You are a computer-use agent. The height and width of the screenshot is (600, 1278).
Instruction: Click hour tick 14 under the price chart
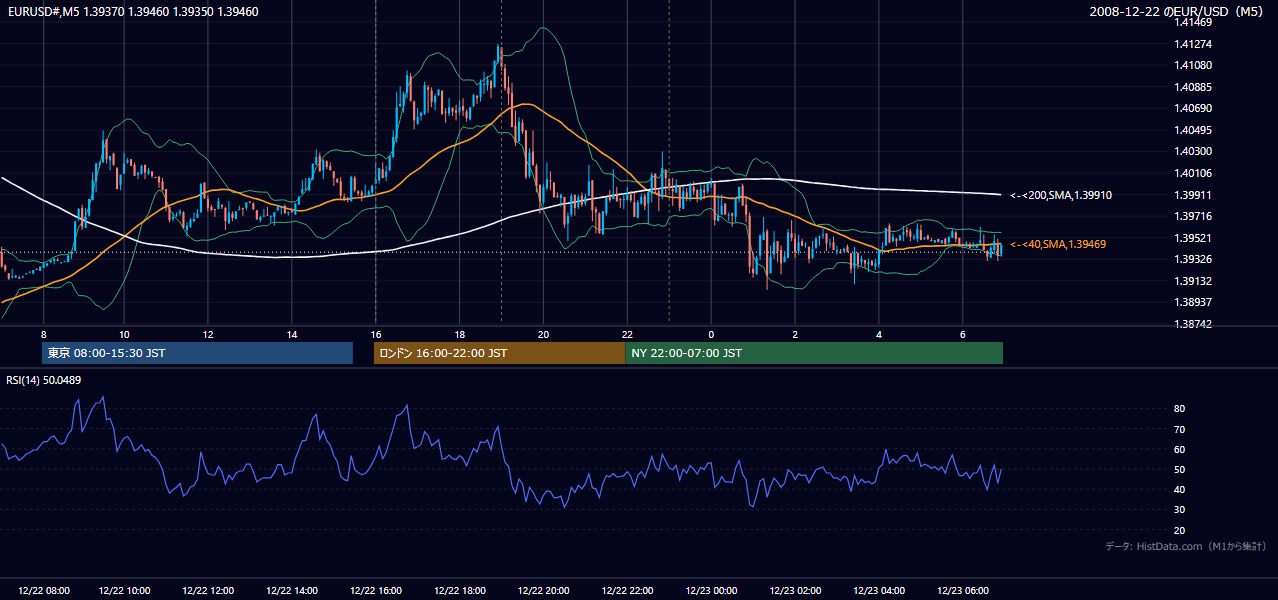tap(292, 334)
